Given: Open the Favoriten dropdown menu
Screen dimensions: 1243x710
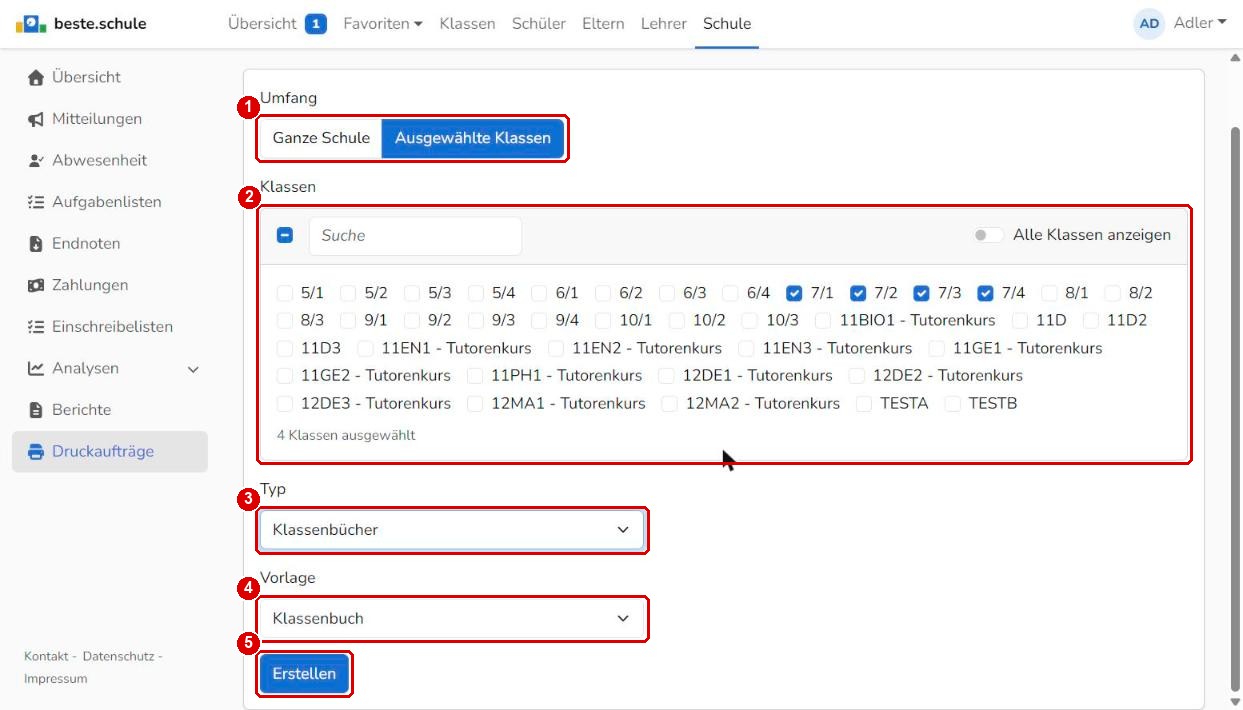Looking at the screenshot, I should tap(383, 24).
